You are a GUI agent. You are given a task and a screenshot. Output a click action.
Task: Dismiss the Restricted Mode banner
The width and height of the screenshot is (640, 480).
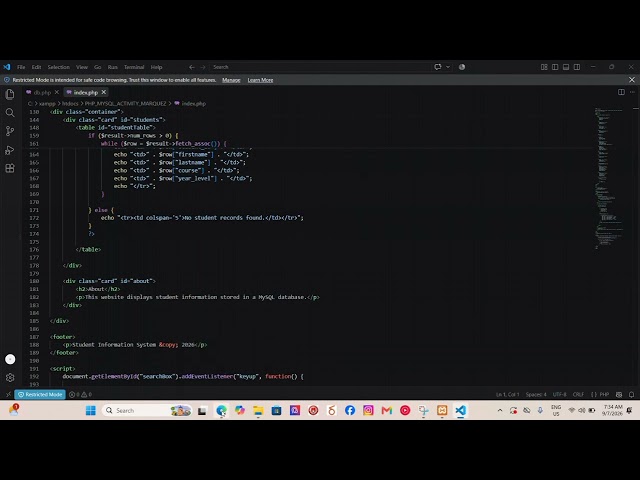(632, 80)
